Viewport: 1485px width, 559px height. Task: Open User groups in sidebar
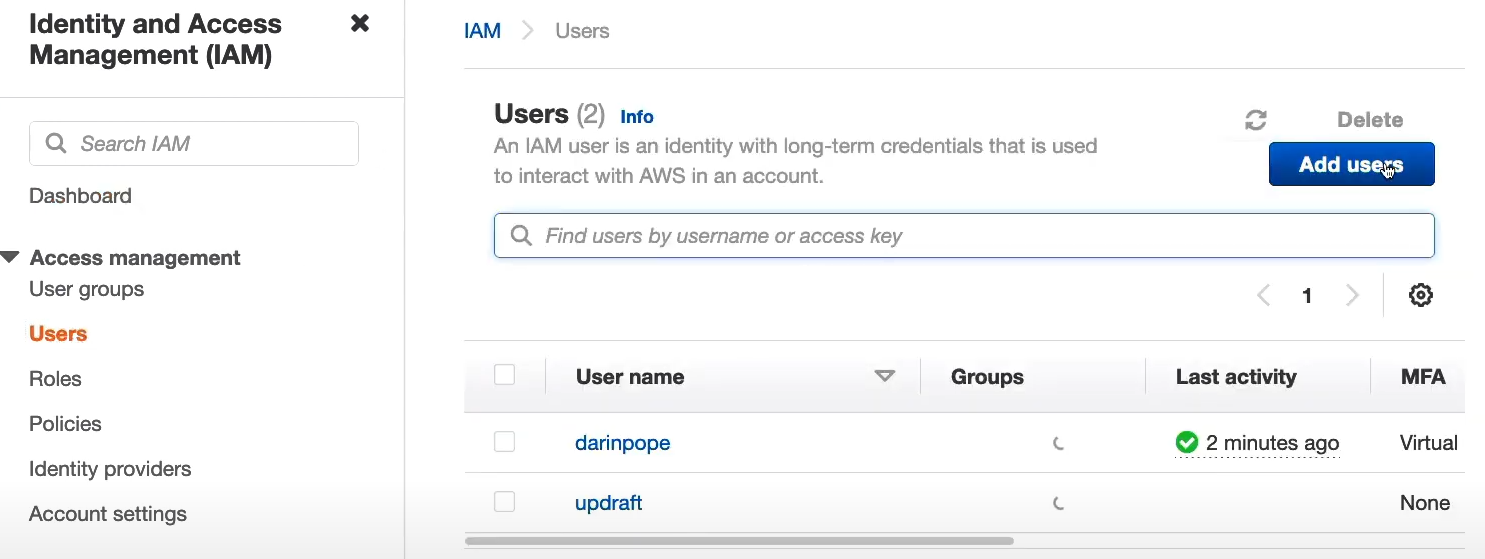[87, 289]
